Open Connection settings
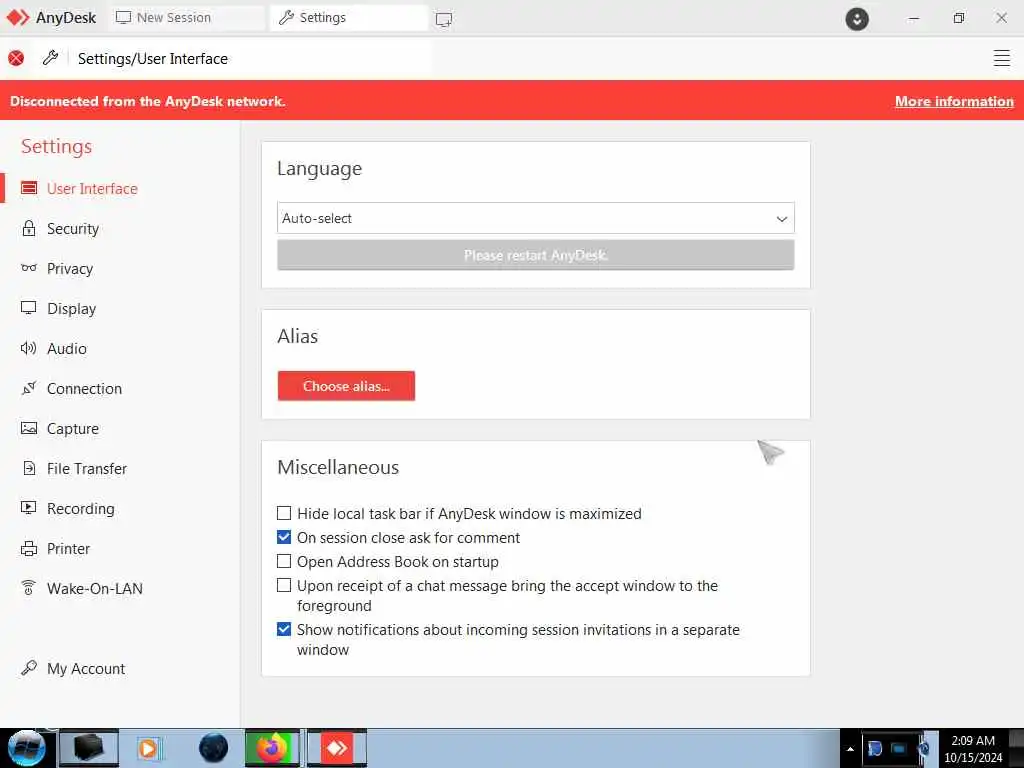 [84, 389]
